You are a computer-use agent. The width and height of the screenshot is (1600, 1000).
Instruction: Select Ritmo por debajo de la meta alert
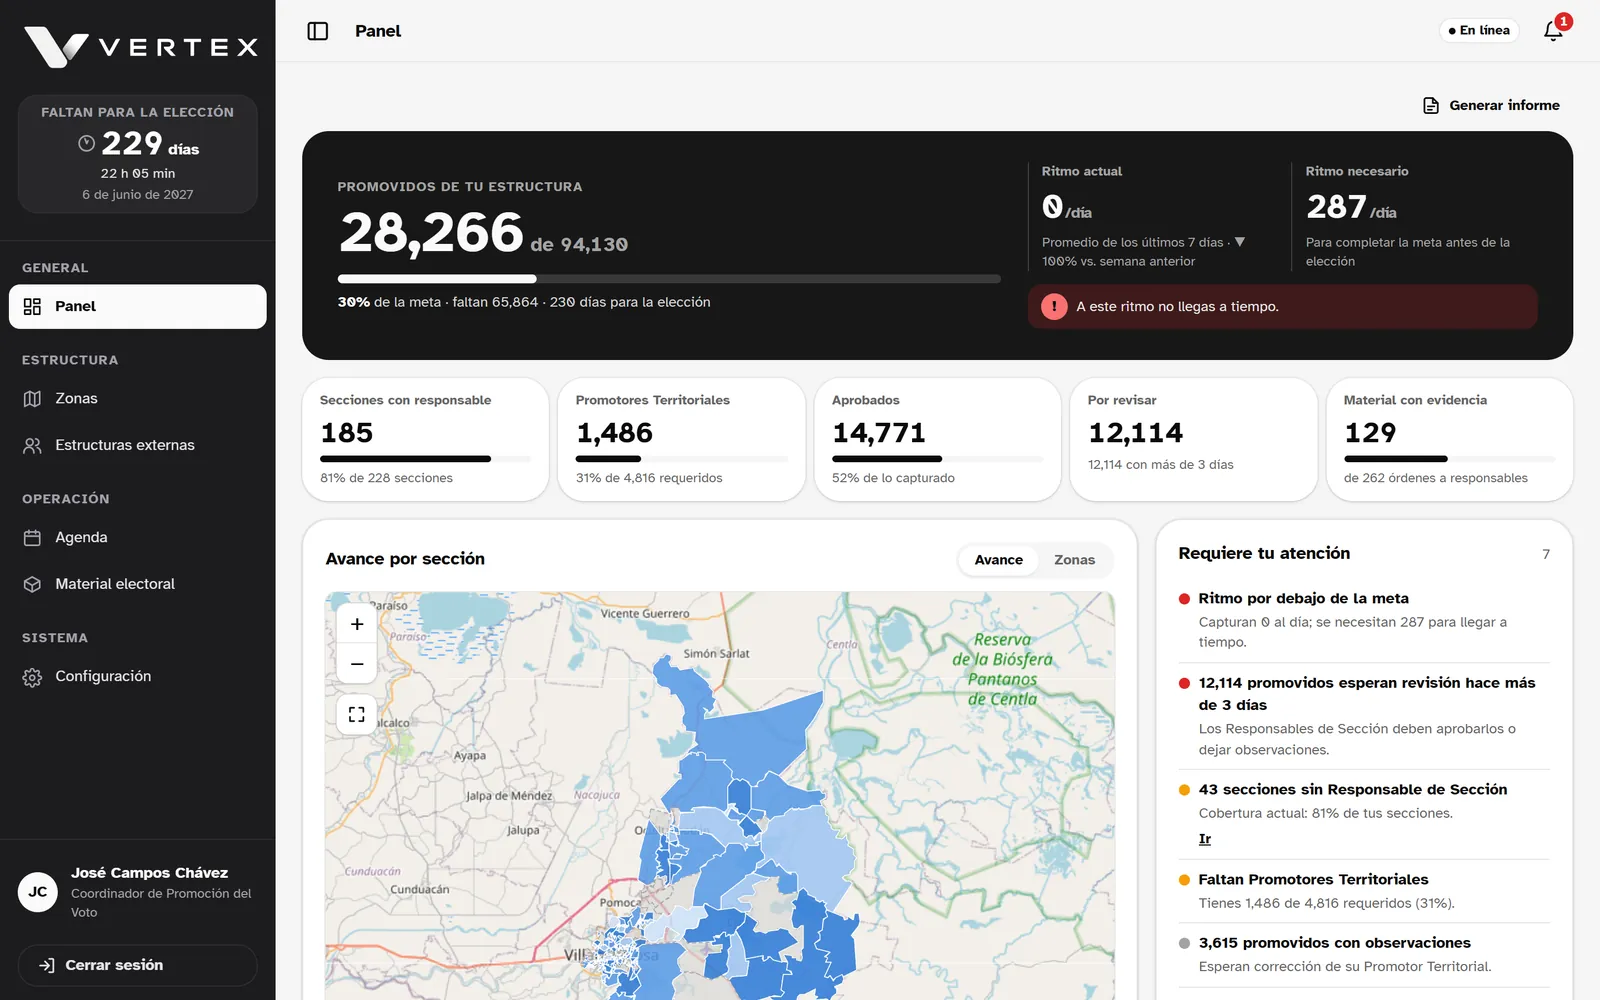(1364, 620)
